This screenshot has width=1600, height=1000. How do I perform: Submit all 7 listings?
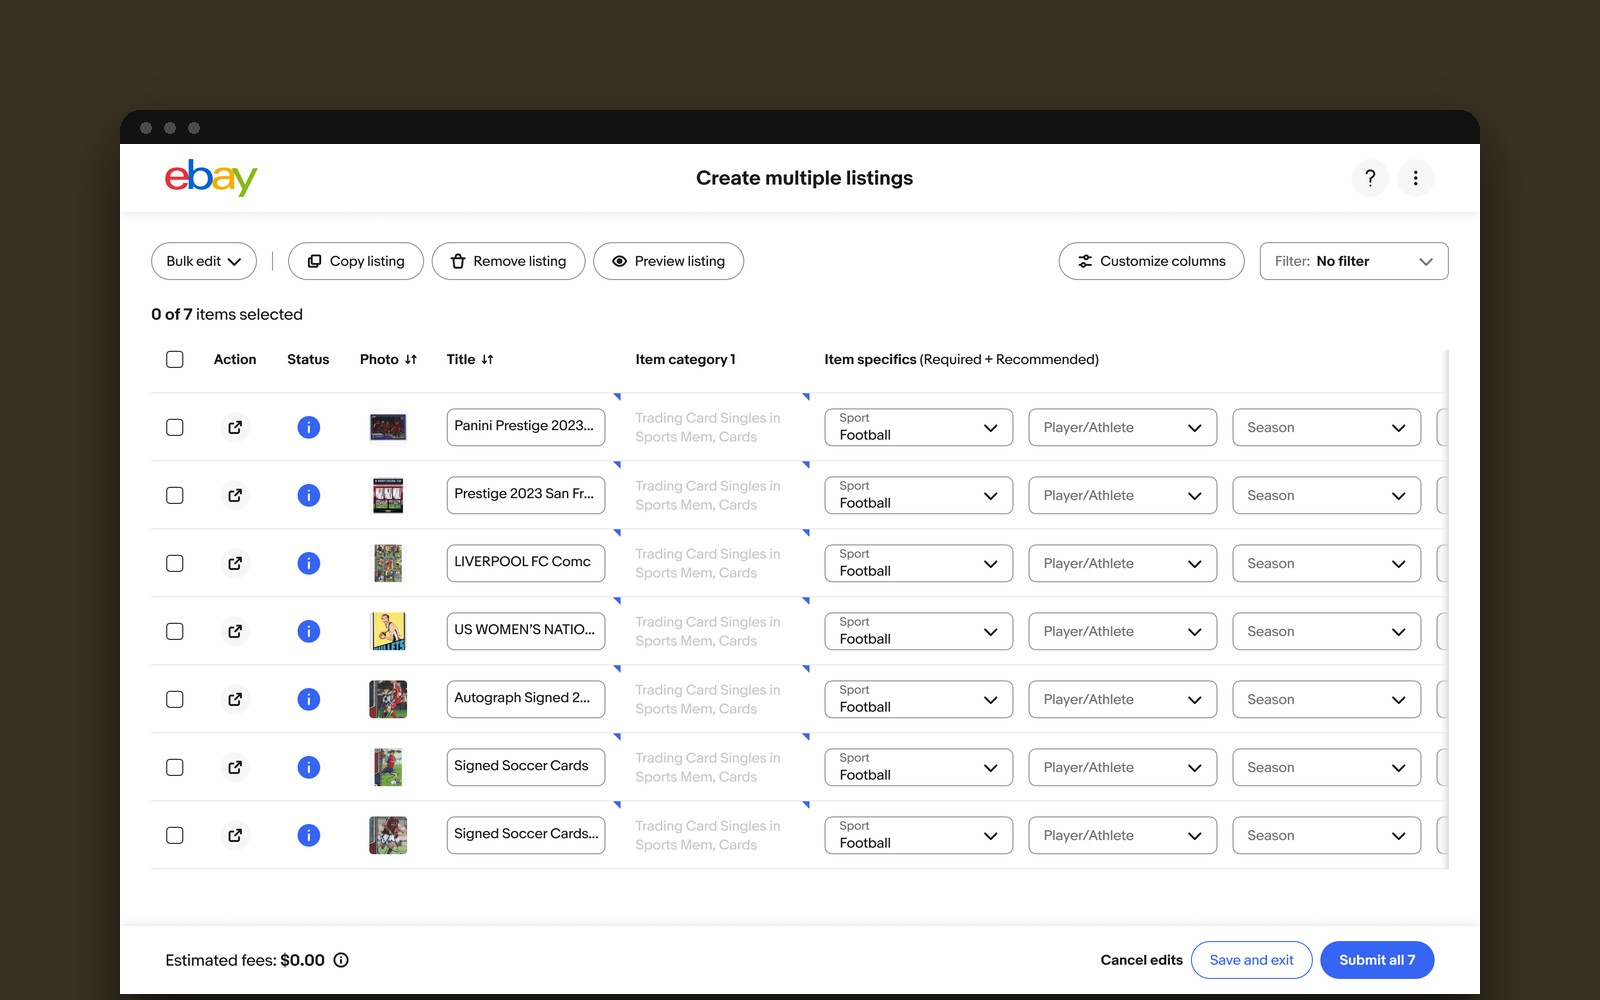tap(1377, 960)
